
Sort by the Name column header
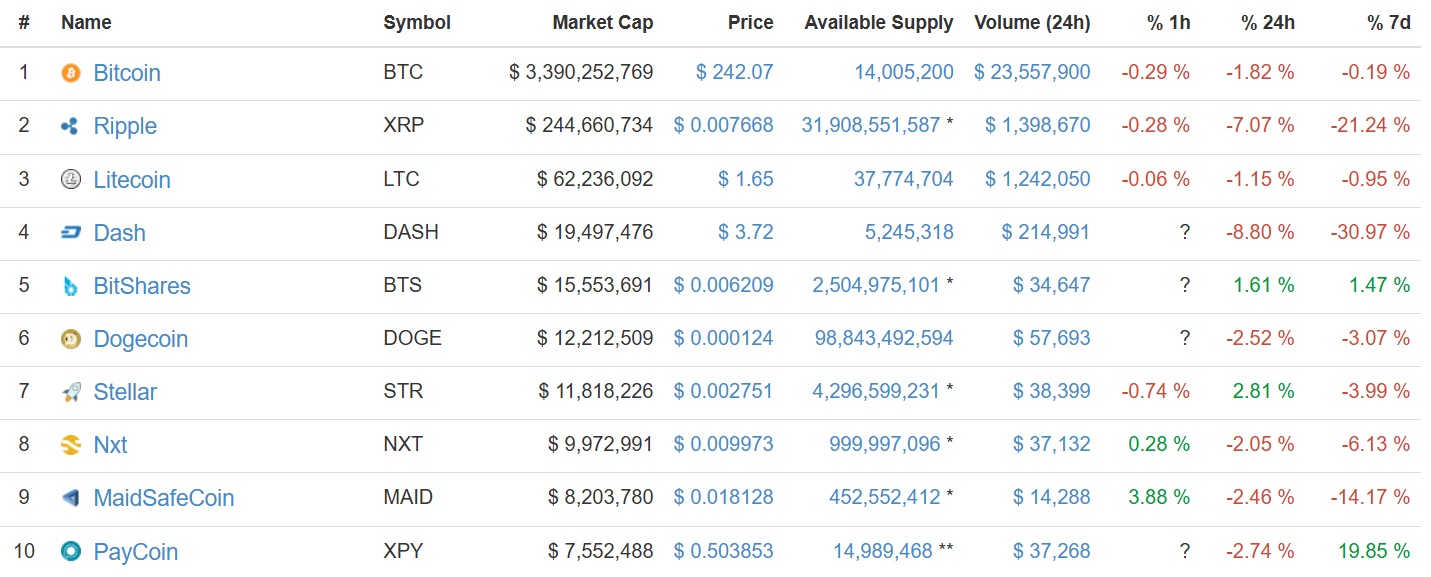(x=86, y=22)
